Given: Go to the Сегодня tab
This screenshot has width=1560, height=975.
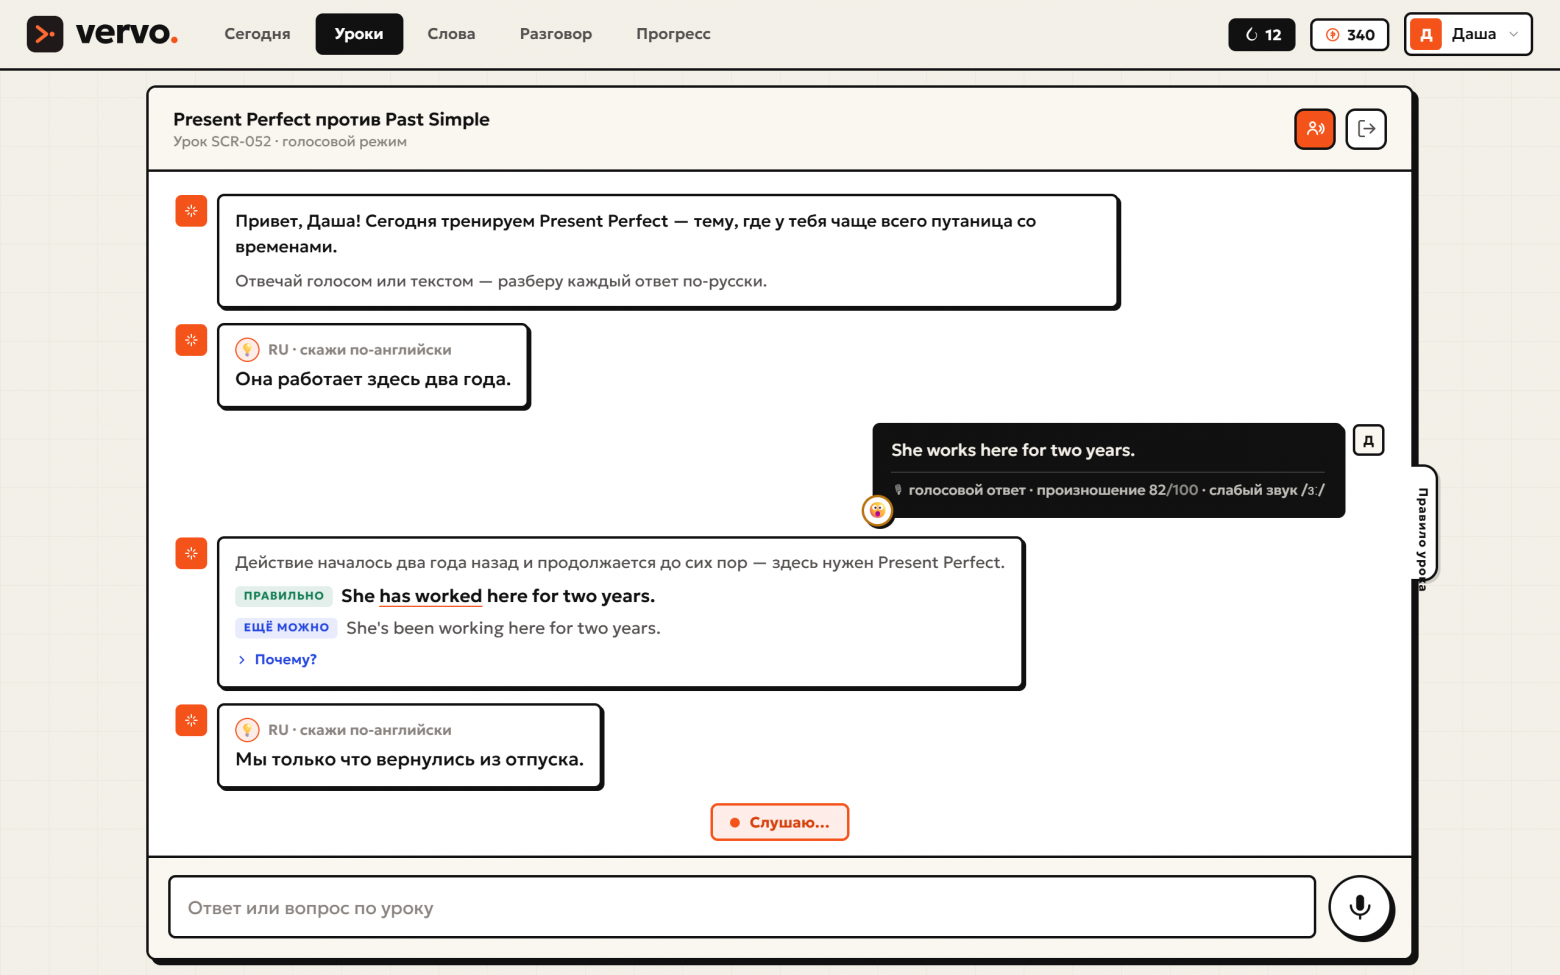Looking at the screenshot, I should tap(258, 34).
